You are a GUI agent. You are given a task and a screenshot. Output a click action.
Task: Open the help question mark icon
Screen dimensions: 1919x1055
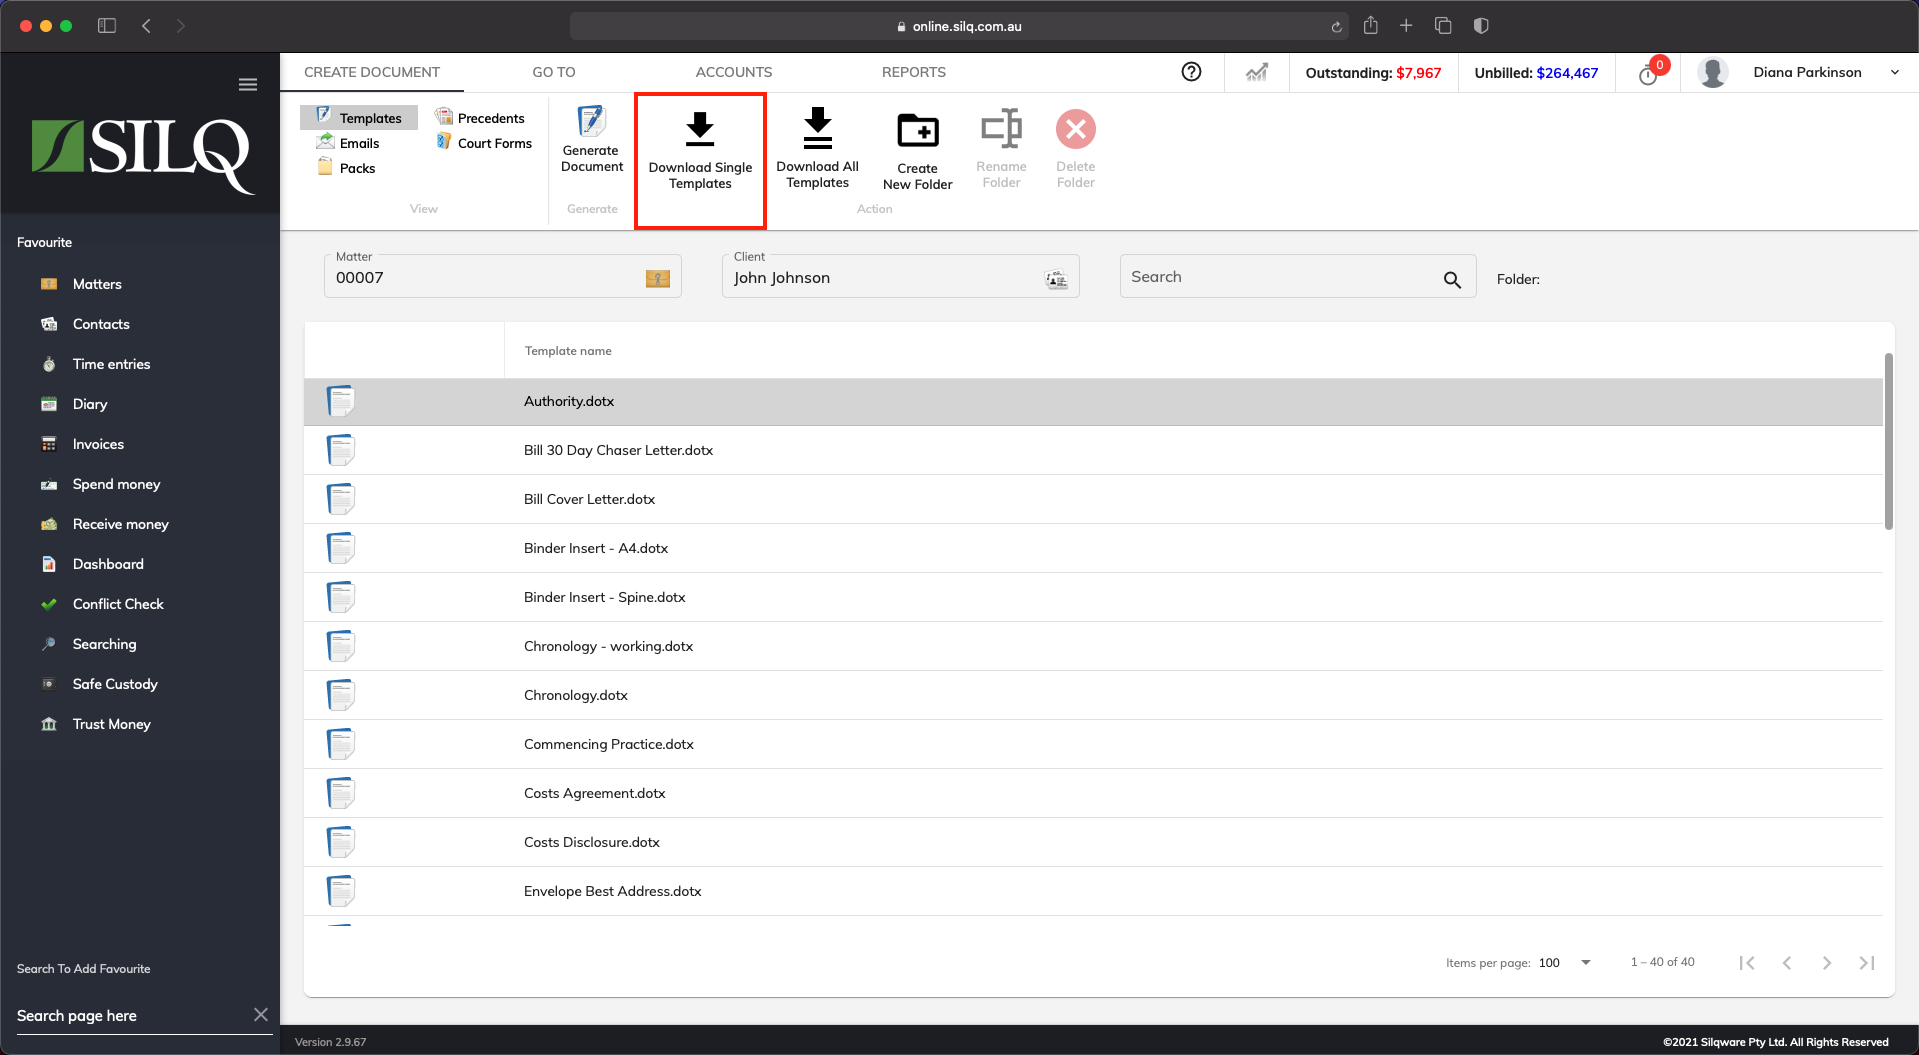tap(1191, 72)
